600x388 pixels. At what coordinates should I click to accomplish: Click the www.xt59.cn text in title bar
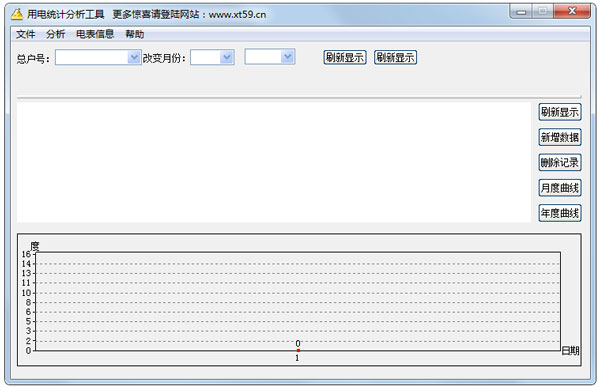point(237,15)
